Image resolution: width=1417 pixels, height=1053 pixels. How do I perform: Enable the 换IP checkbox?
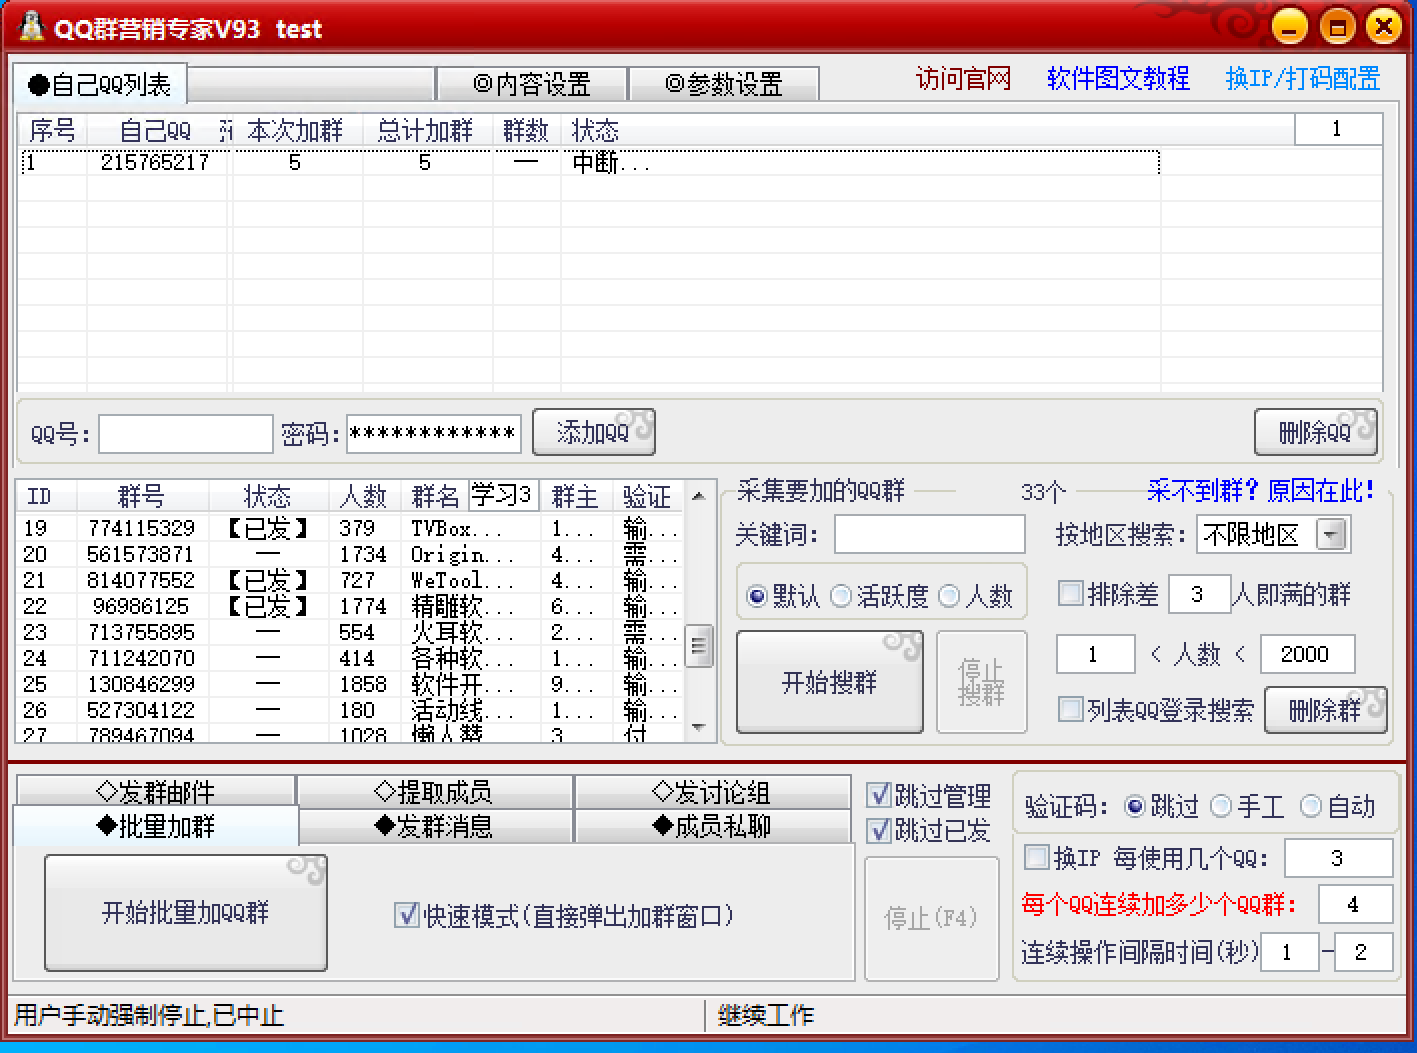pos(1037,857)
